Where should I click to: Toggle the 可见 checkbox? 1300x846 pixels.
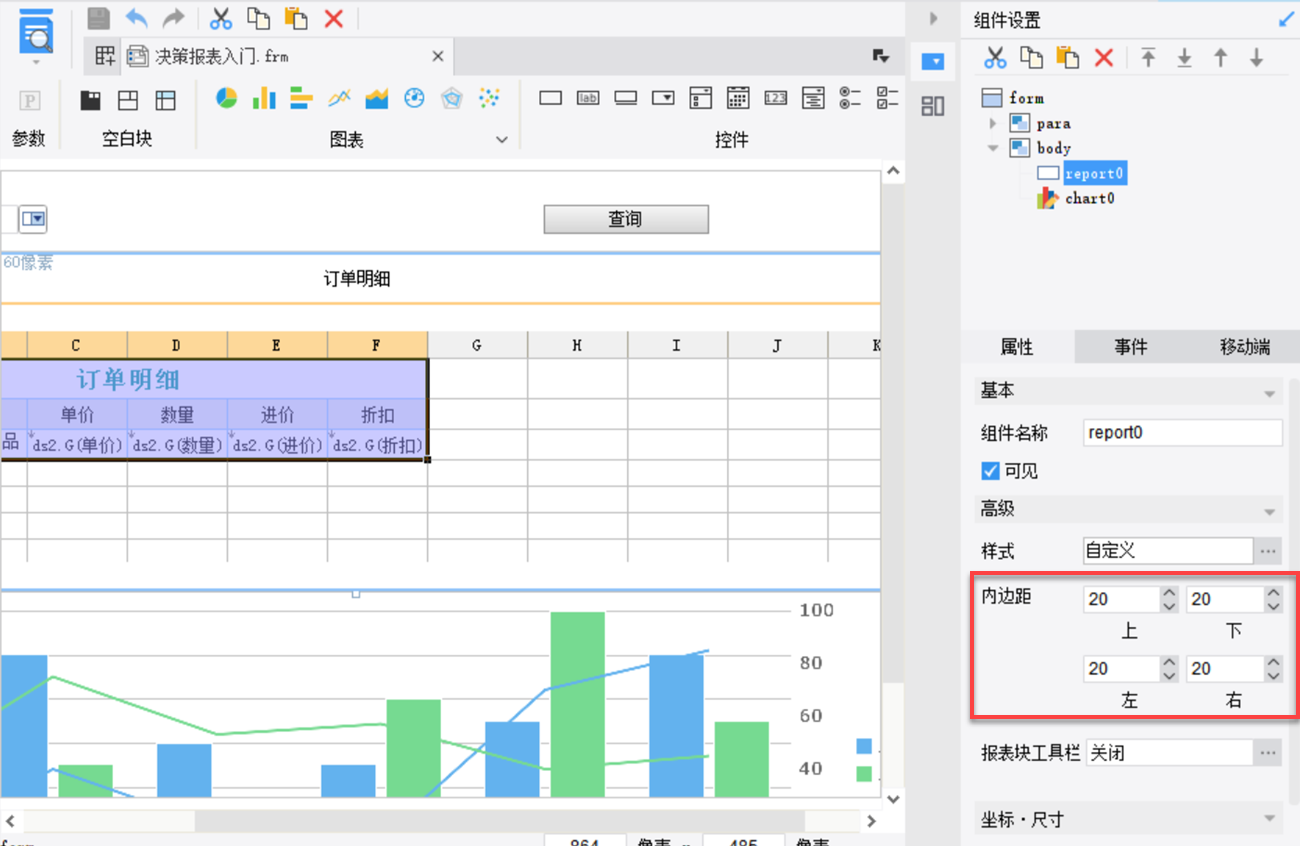pos(991,471)
